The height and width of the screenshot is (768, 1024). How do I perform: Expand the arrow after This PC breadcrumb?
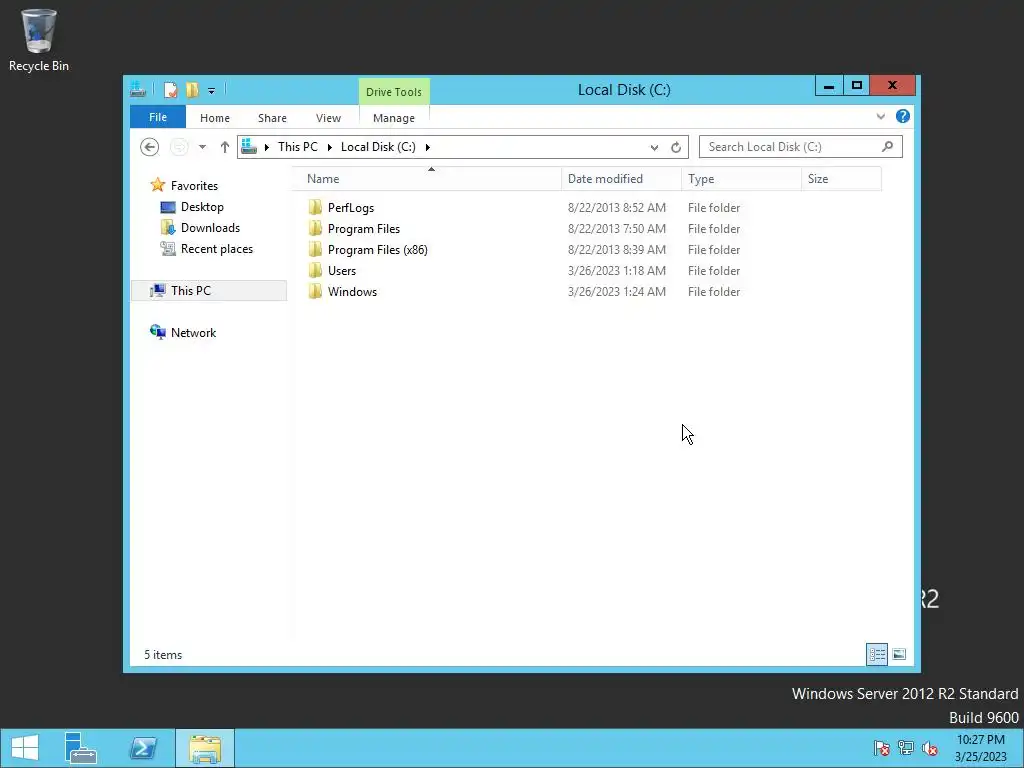329,147
